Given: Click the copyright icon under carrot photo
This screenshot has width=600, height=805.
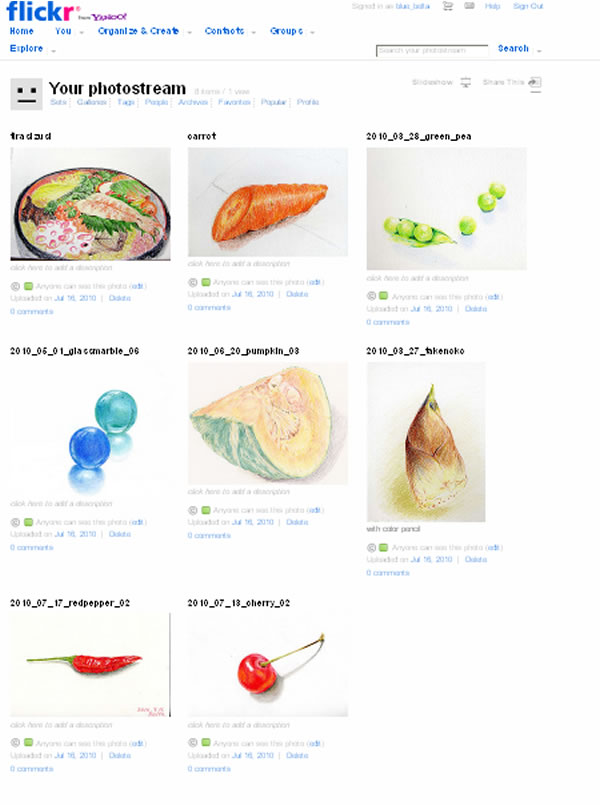Looking at the screenshot, I should [193, 282].
